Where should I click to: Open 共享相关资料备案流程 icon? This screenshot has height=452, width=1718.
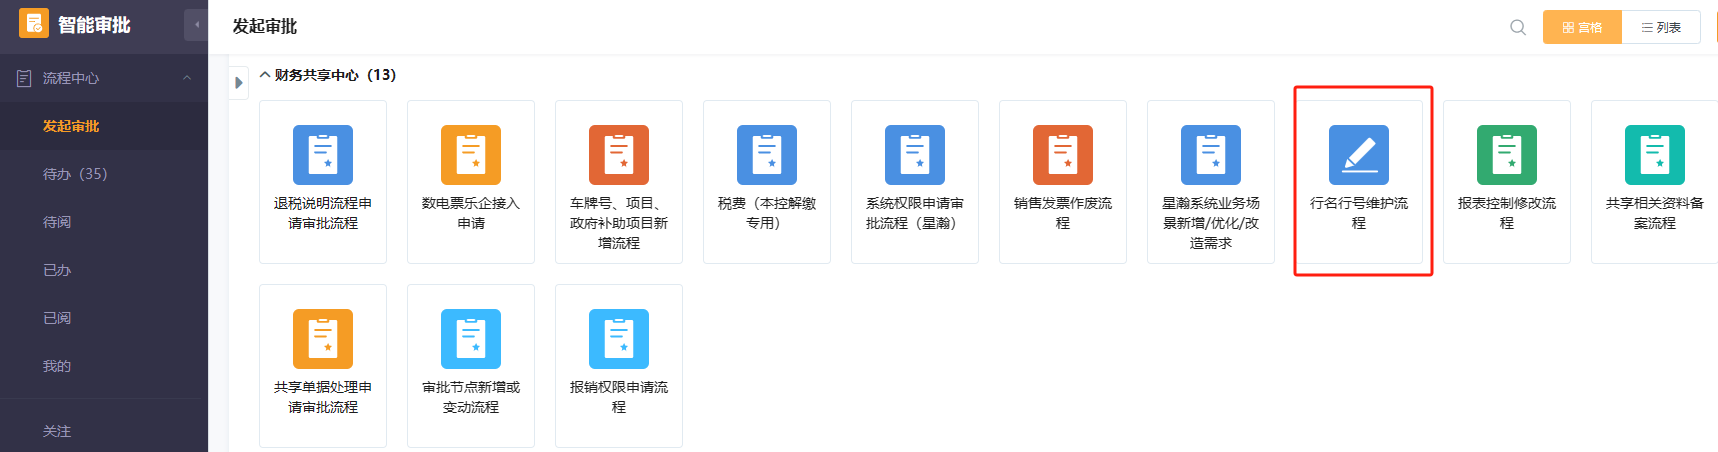point(1655,155)
